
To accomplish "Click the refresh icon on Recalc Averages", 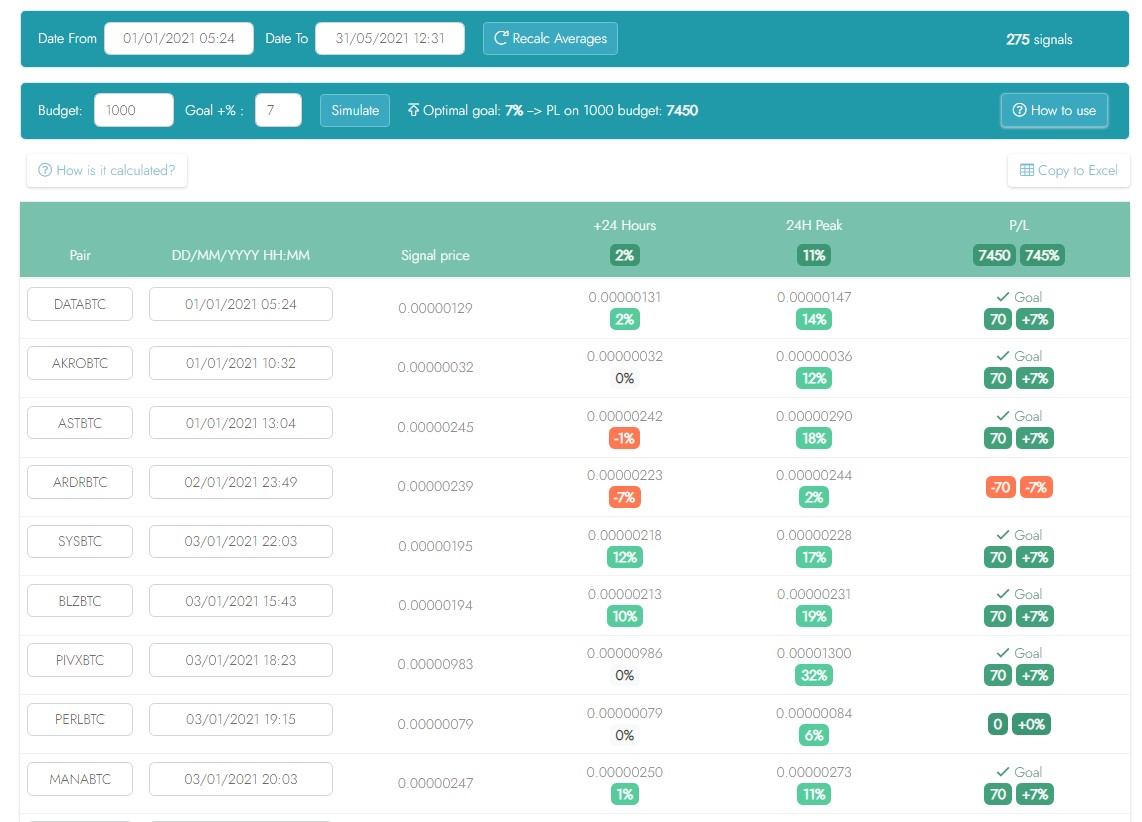I will coord(501,38).
